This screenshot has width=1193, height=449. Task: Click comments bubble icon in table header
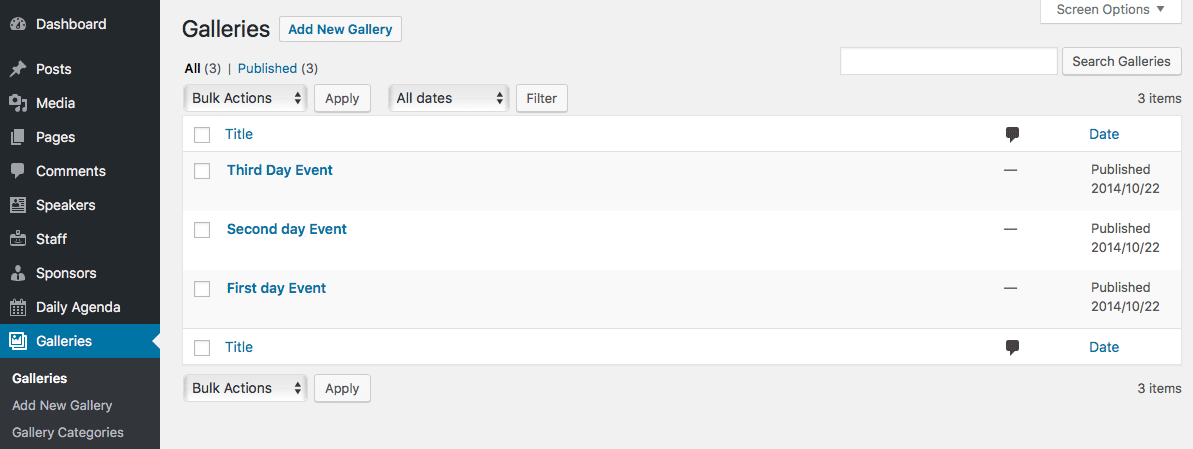[x=1012, y=135]
